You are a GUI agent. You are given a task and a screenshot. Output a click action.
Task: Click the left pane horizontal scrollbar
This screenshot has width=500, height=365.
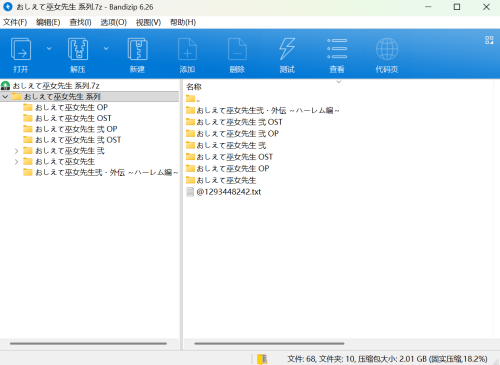pos(88,343)
